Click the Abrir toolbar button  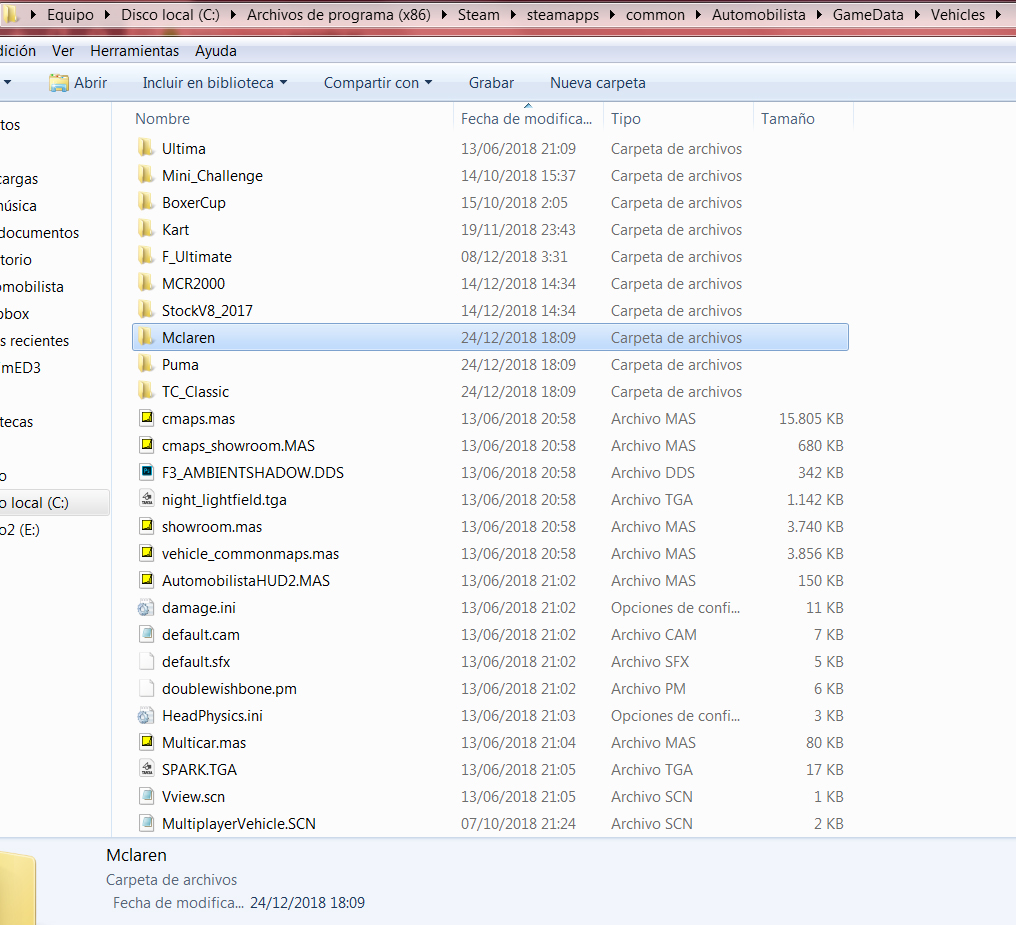78,83
